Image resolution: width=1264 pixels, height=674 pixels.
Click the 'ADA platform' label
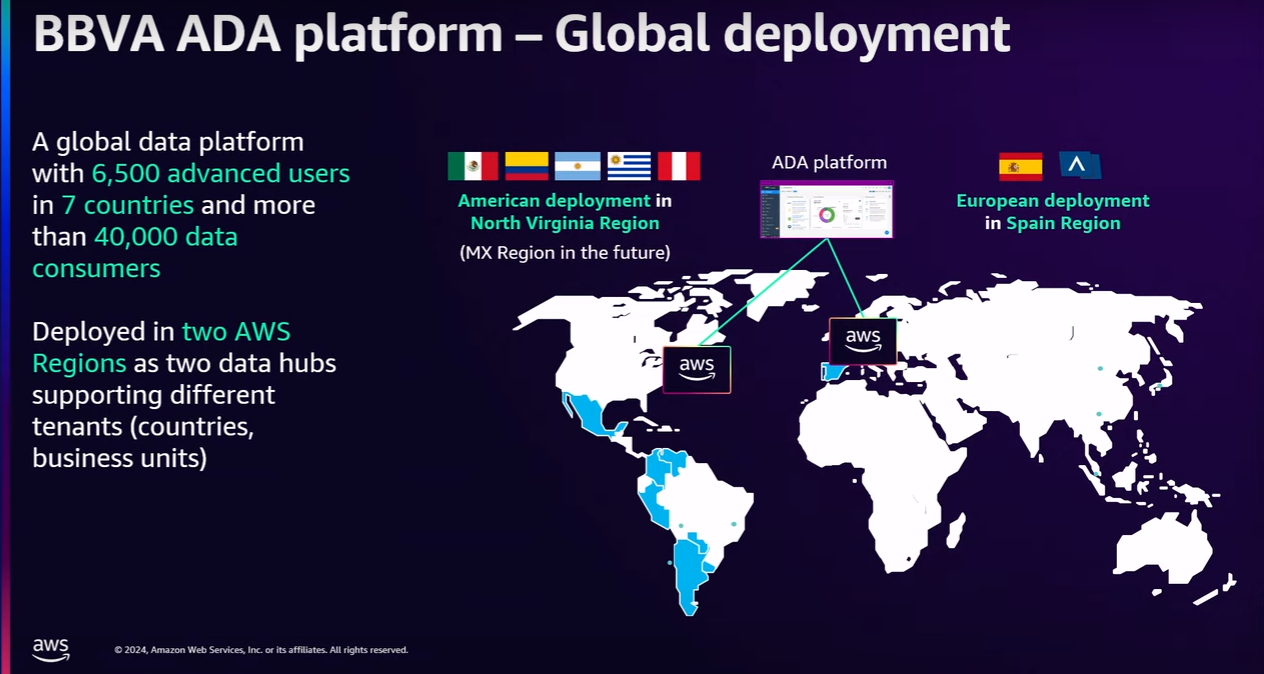829,162
